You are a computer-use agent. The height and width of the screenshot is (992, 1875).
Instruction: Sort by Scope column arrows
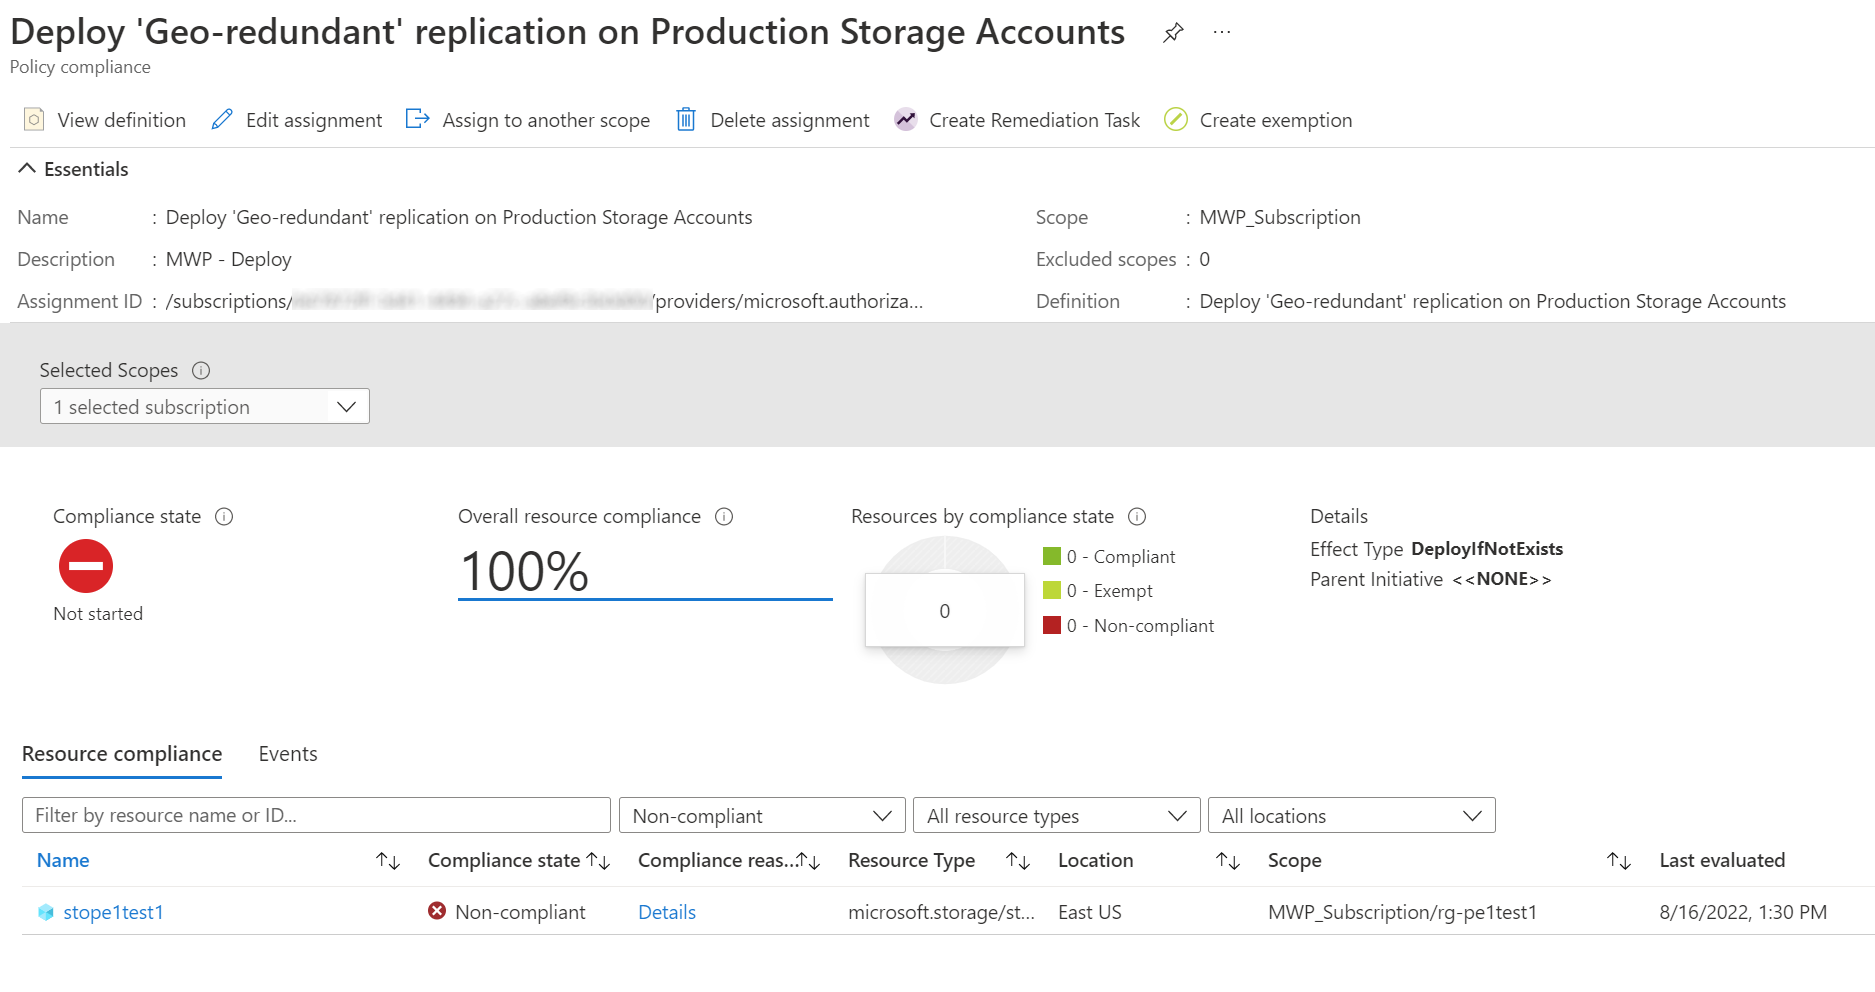(1619, 861)
